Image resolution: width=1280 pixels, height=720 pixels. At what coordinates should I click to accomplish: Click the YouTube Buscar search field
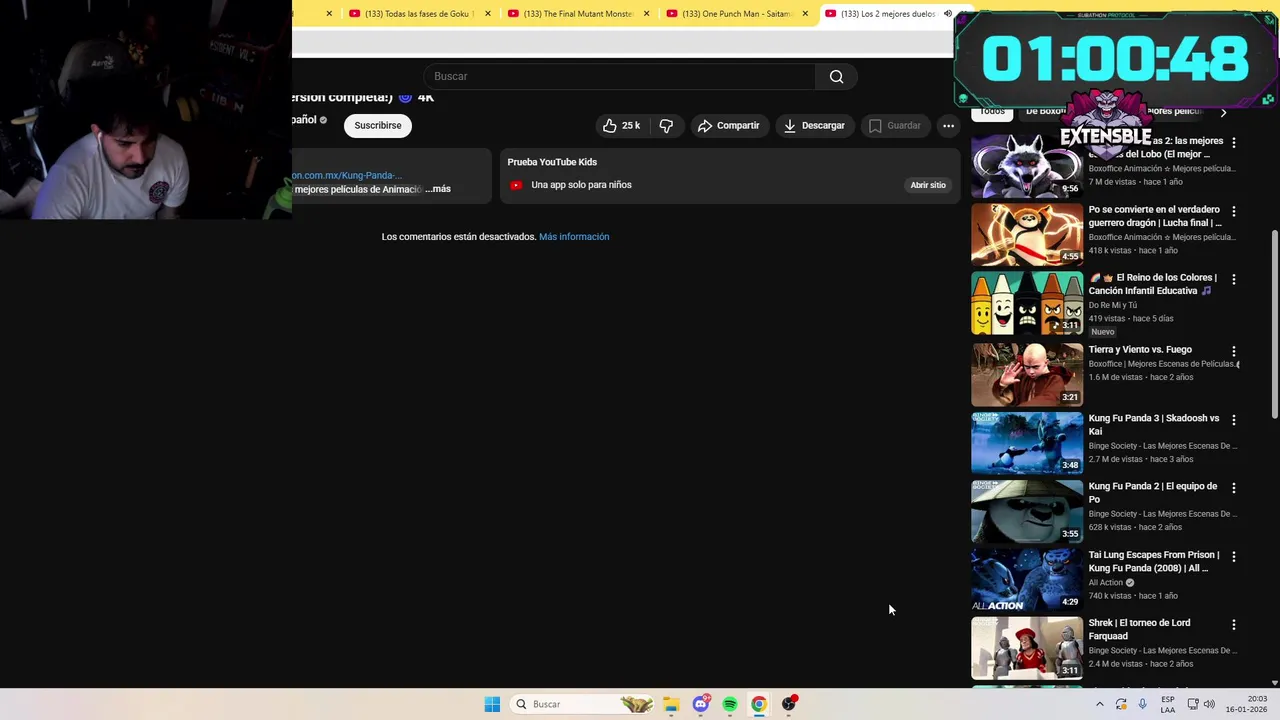click(620, 76)
